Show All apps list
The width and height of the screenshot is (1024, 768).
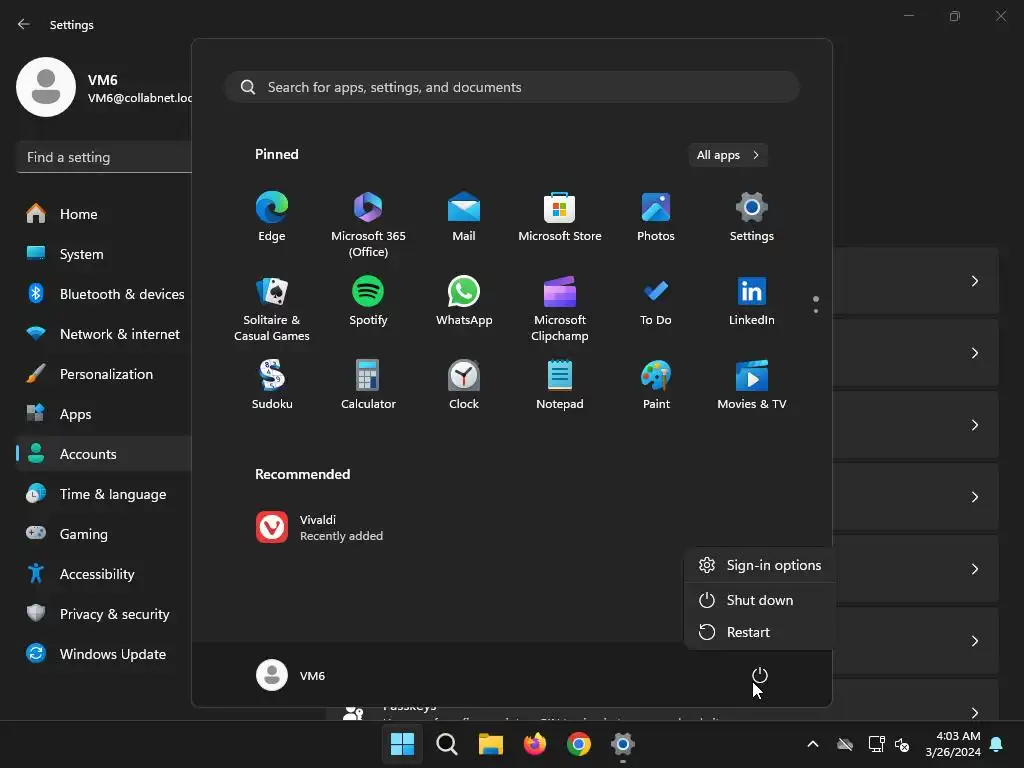click(728, 155)
